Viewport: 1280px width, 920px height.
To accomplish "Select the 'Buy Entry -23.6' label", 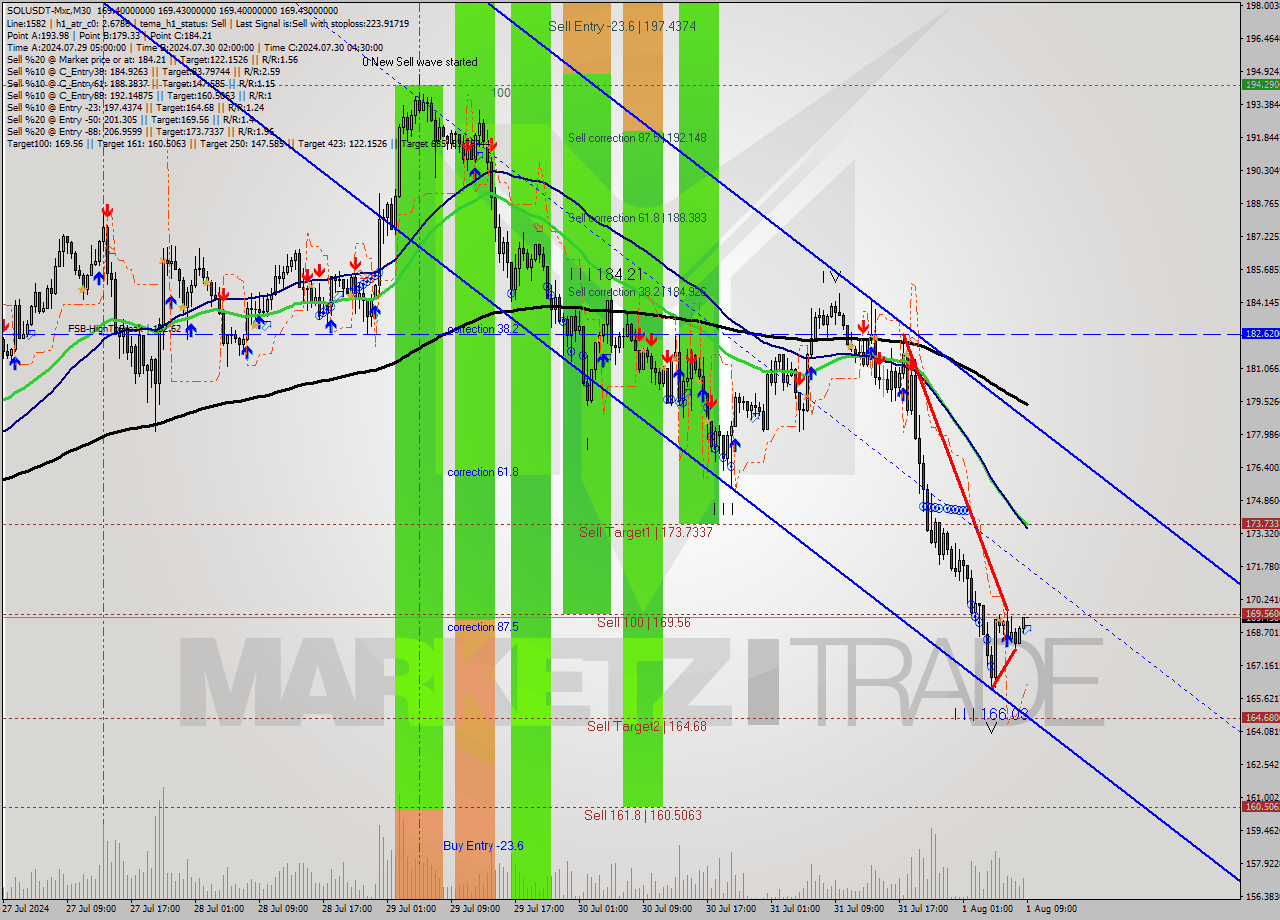I will point(483,846).
